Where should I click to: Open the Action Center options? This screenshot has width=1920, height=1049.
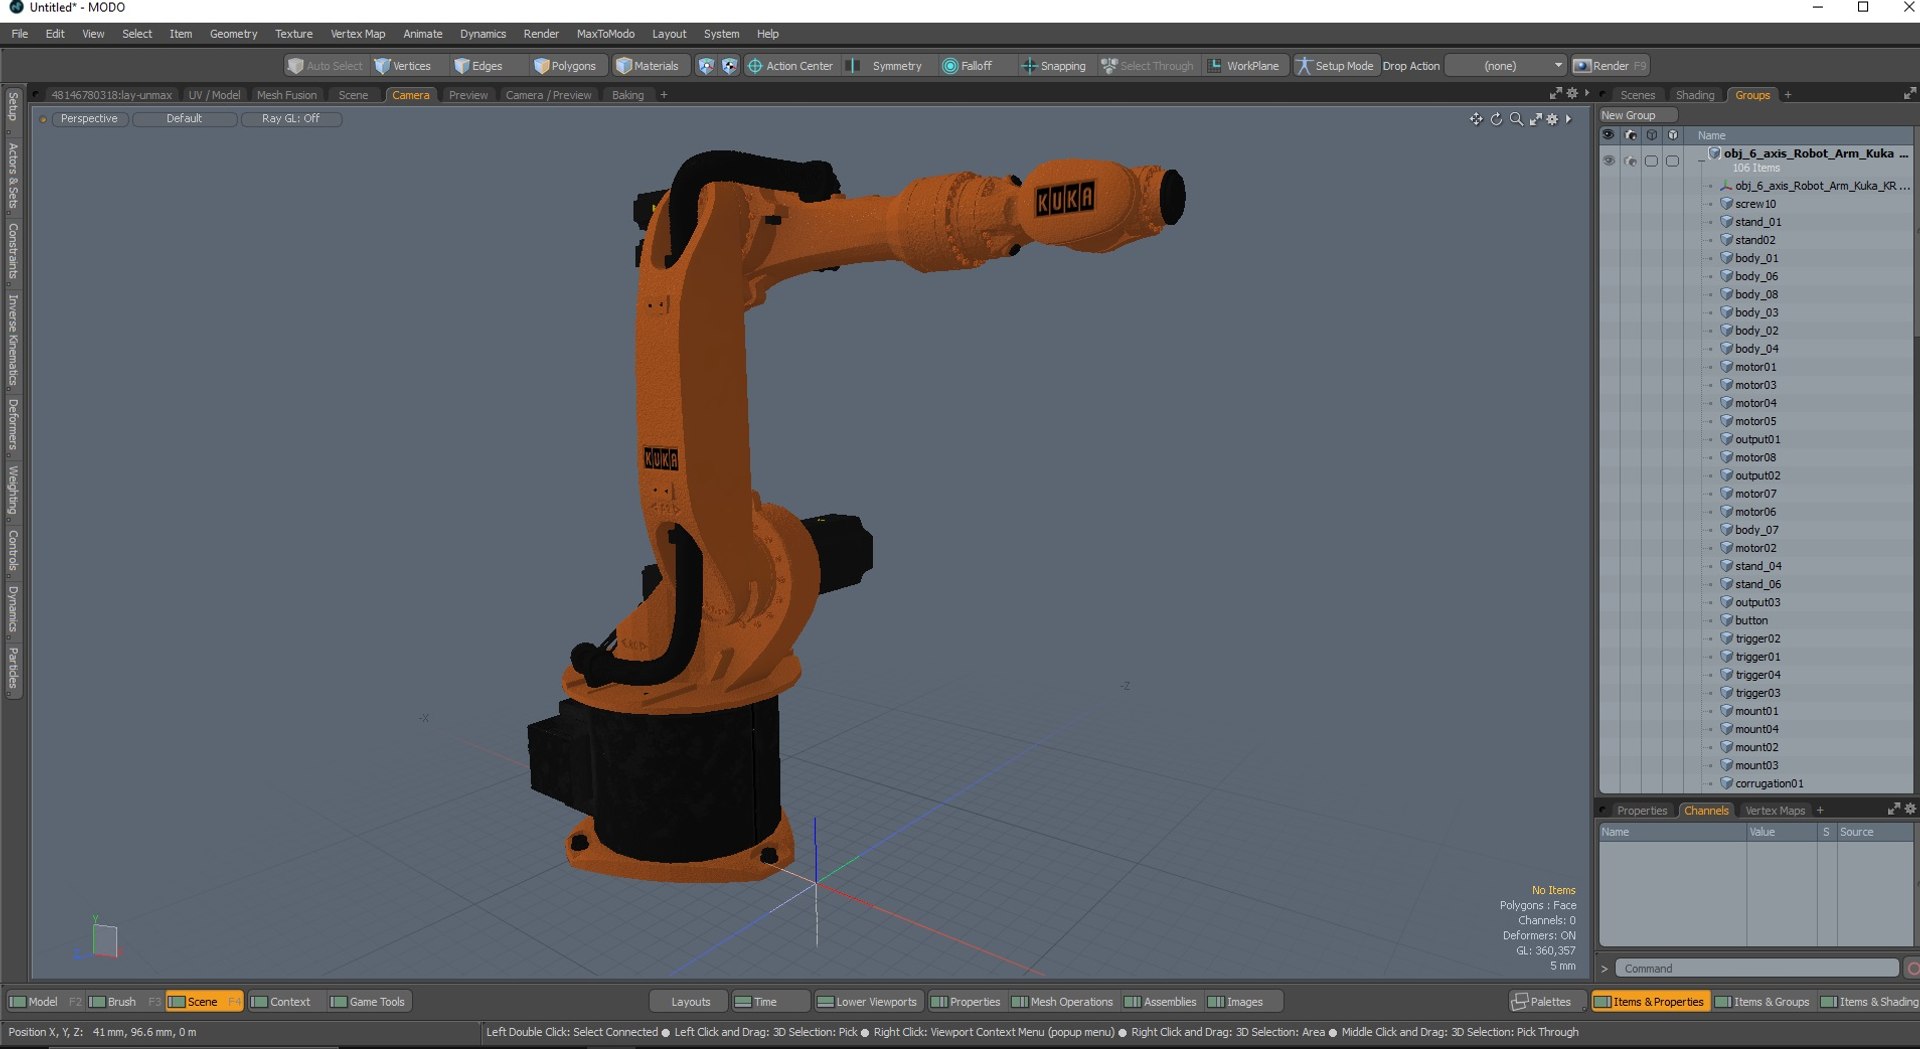(790, 66)
